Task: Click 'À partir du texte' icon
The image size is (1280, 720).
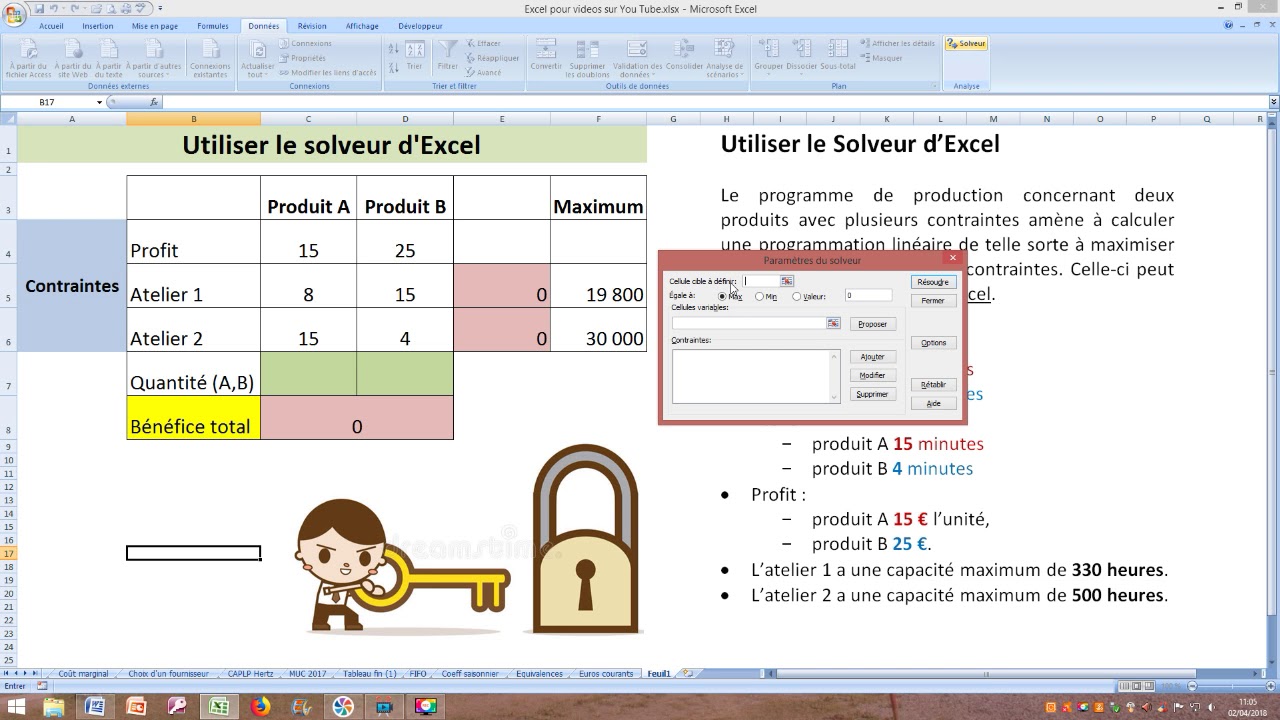Action: point(108,58)
